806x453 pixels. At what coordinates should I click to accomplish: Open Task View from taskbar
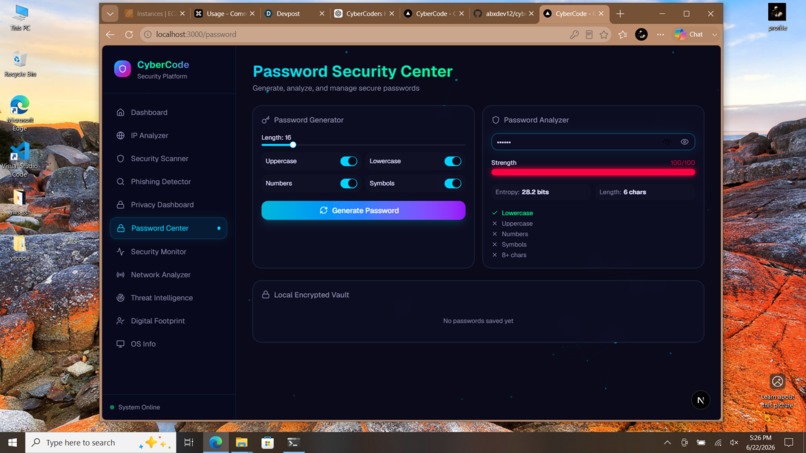(189, 442)
